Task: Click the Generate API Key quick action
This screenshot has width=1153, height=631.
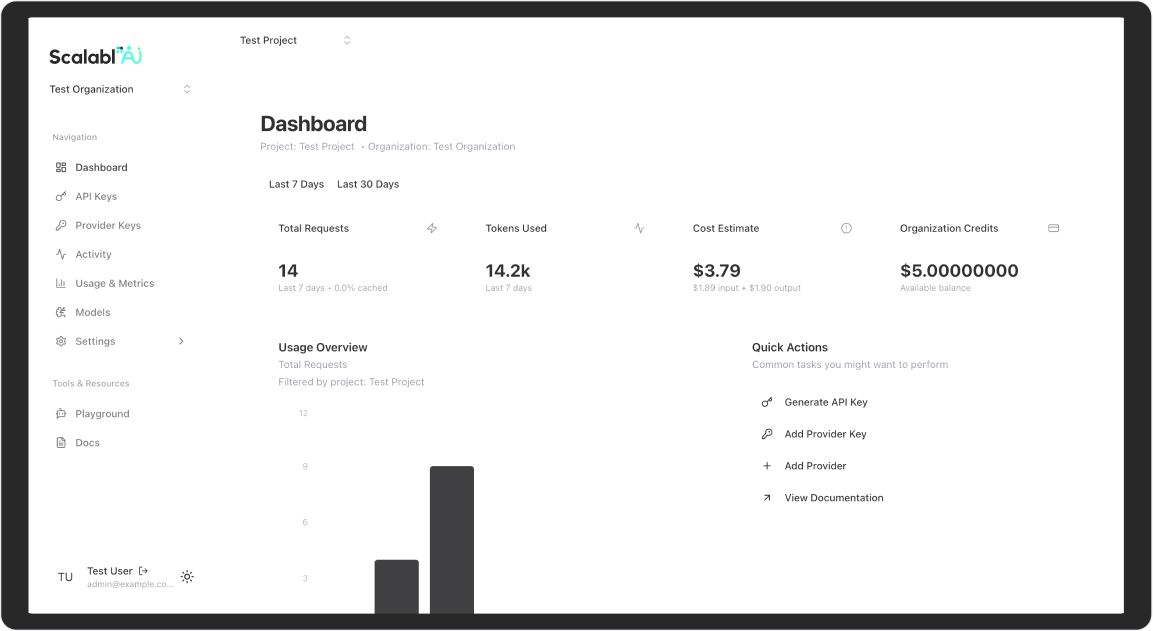Action: [x=825, y=402]
